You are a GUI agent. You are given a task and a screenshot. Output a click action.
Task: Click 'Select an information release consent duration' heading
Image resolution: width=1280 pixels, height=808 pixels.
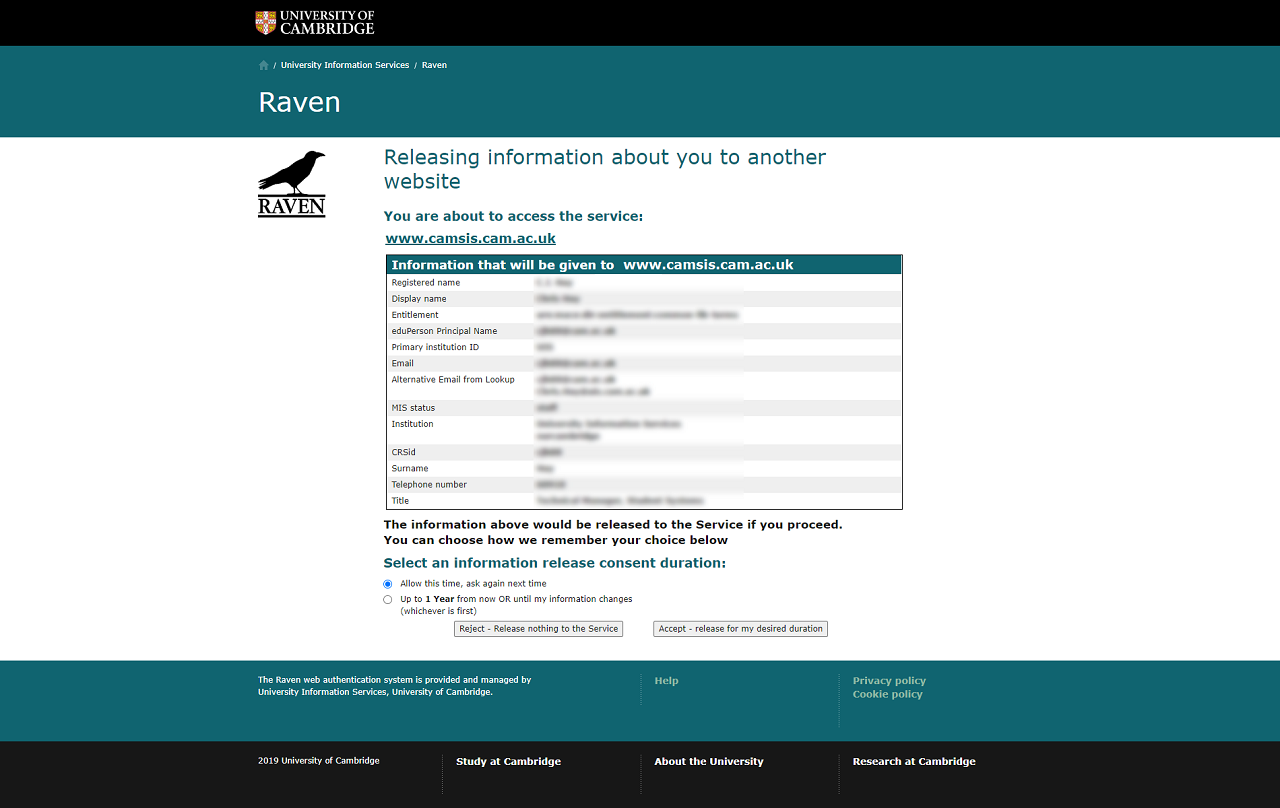(x=555, y=563)
